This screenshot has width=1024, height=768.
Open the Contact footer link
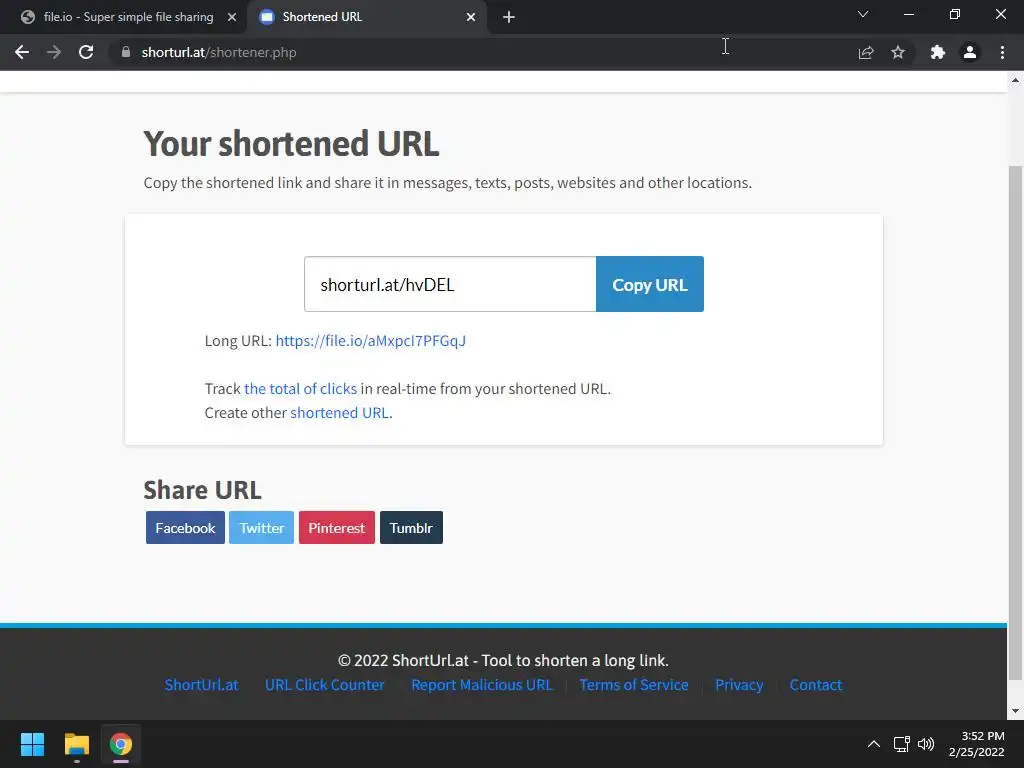(816, 684)
